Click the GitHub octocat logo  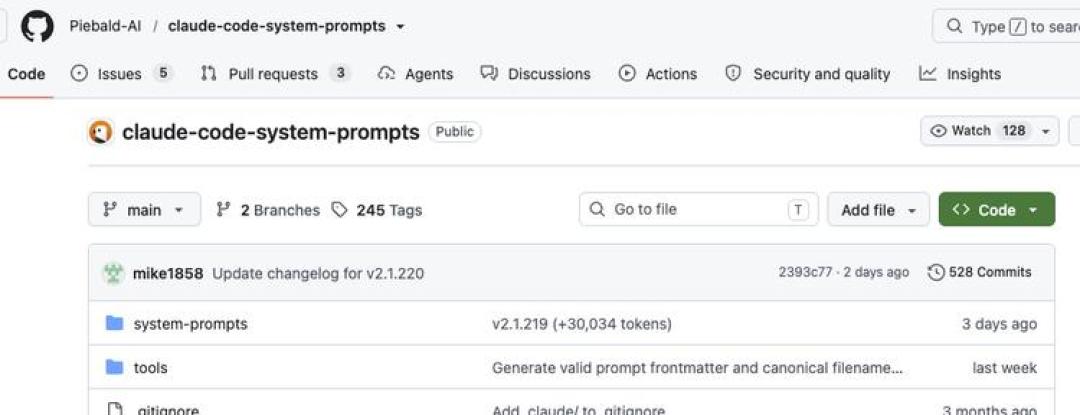(37, 27)
